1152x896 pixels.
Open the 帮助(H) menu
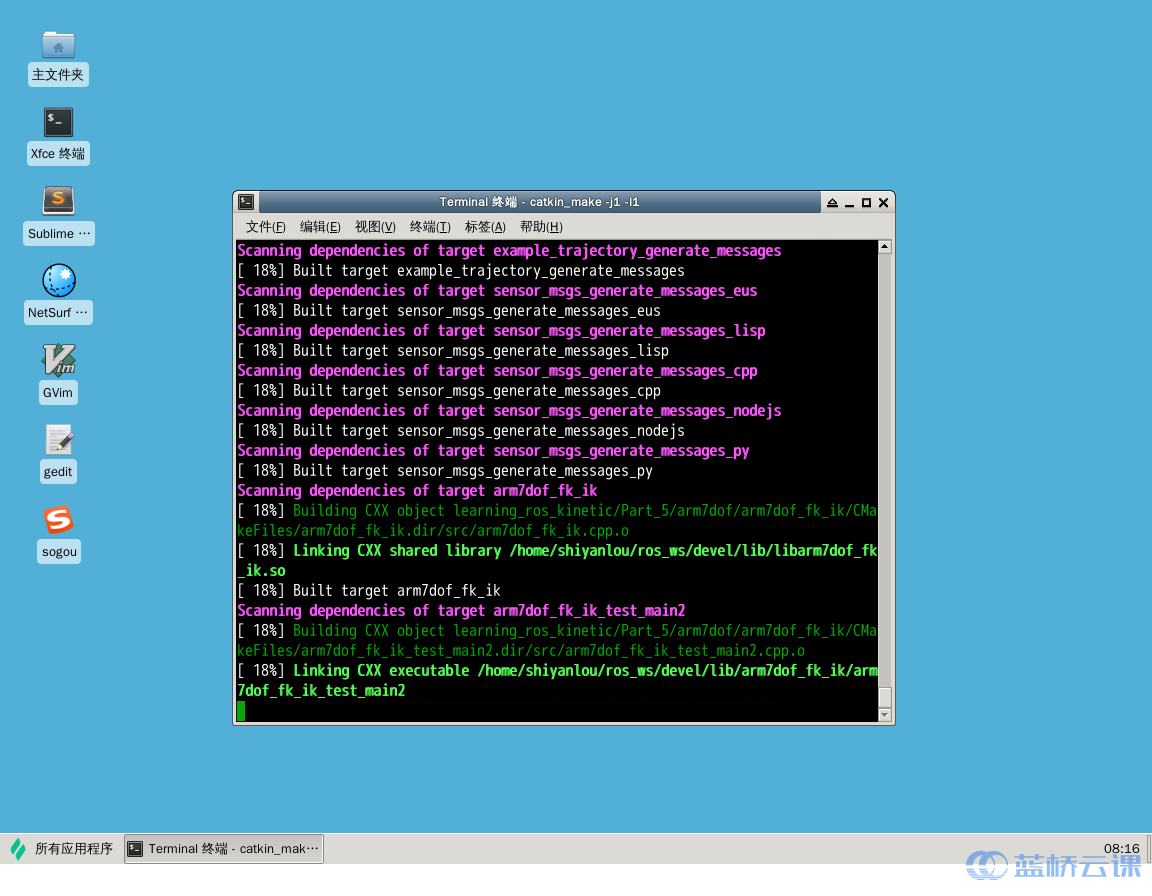[x=541, y=227]
